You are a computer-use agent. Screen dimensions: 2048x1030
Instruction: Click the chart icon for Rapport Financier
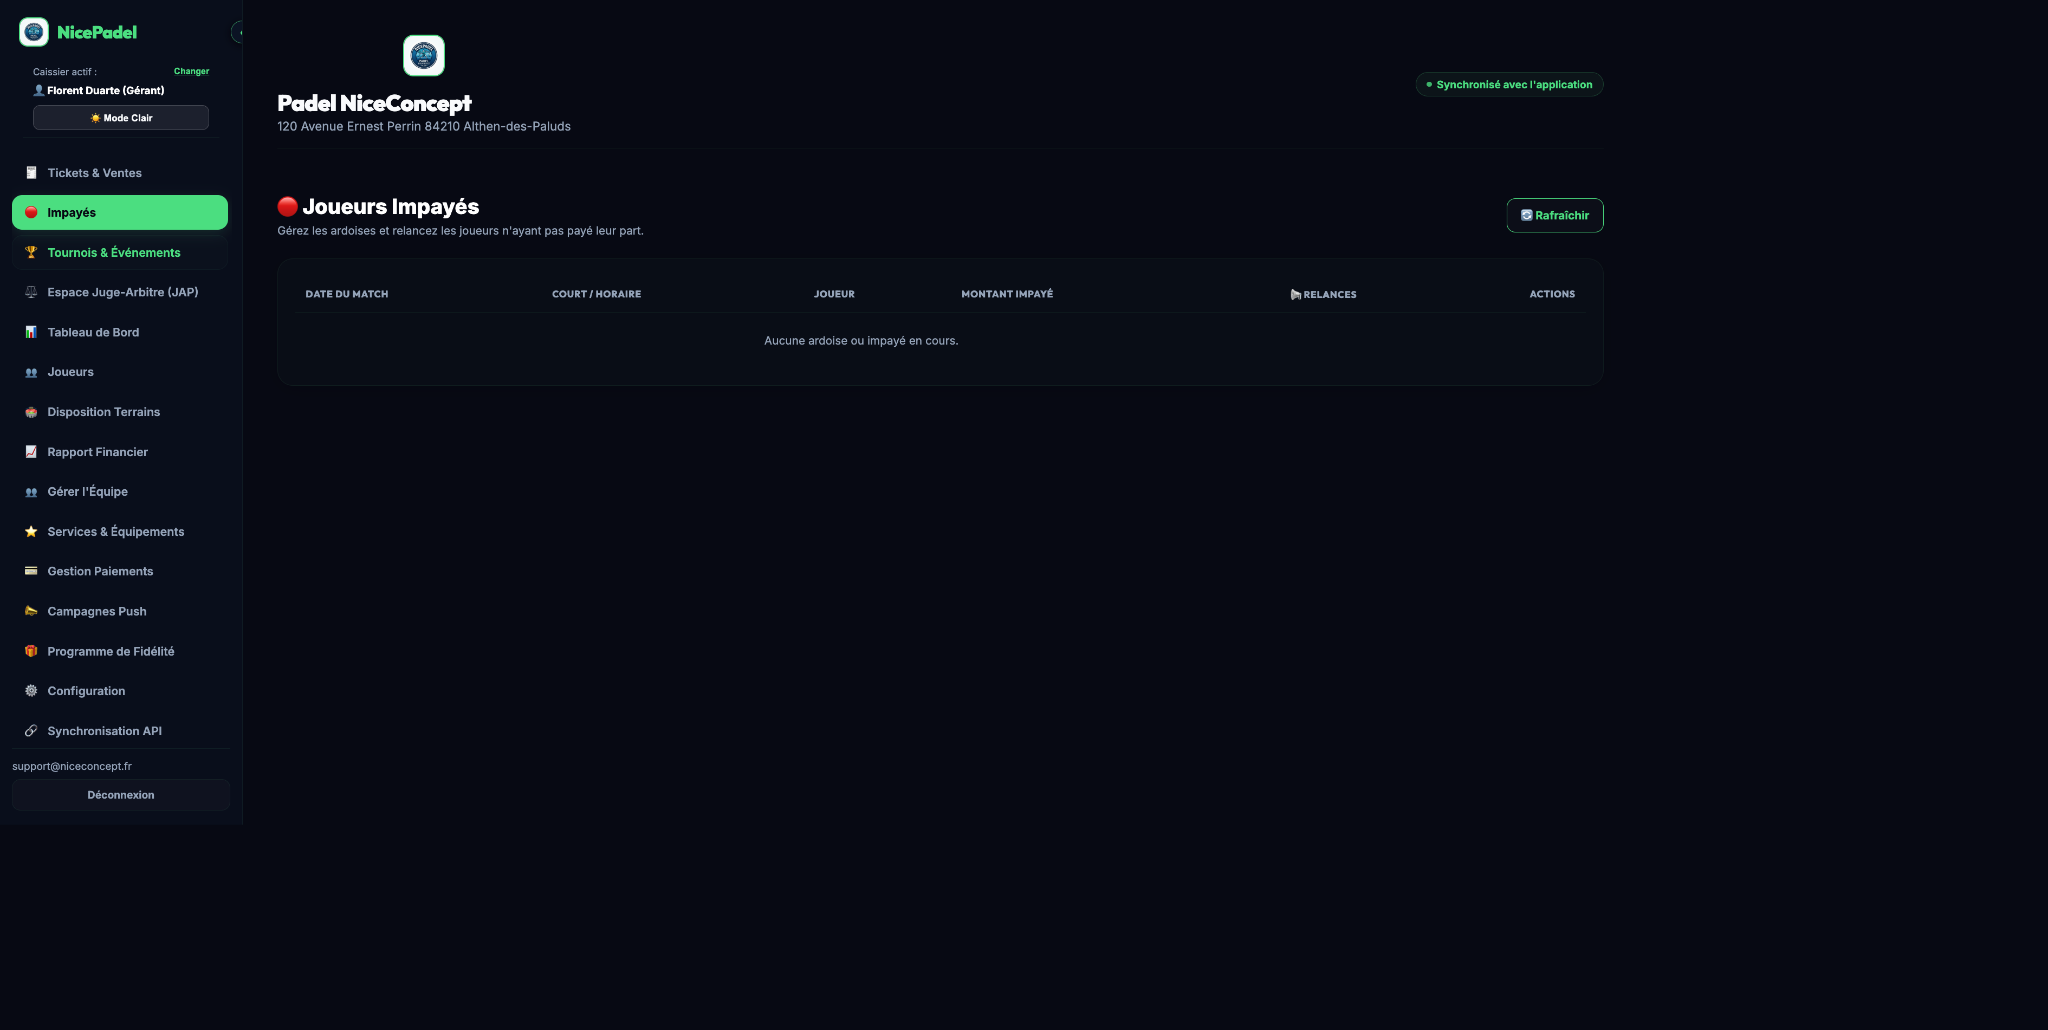pyautogui.click(x=31, y=452)
